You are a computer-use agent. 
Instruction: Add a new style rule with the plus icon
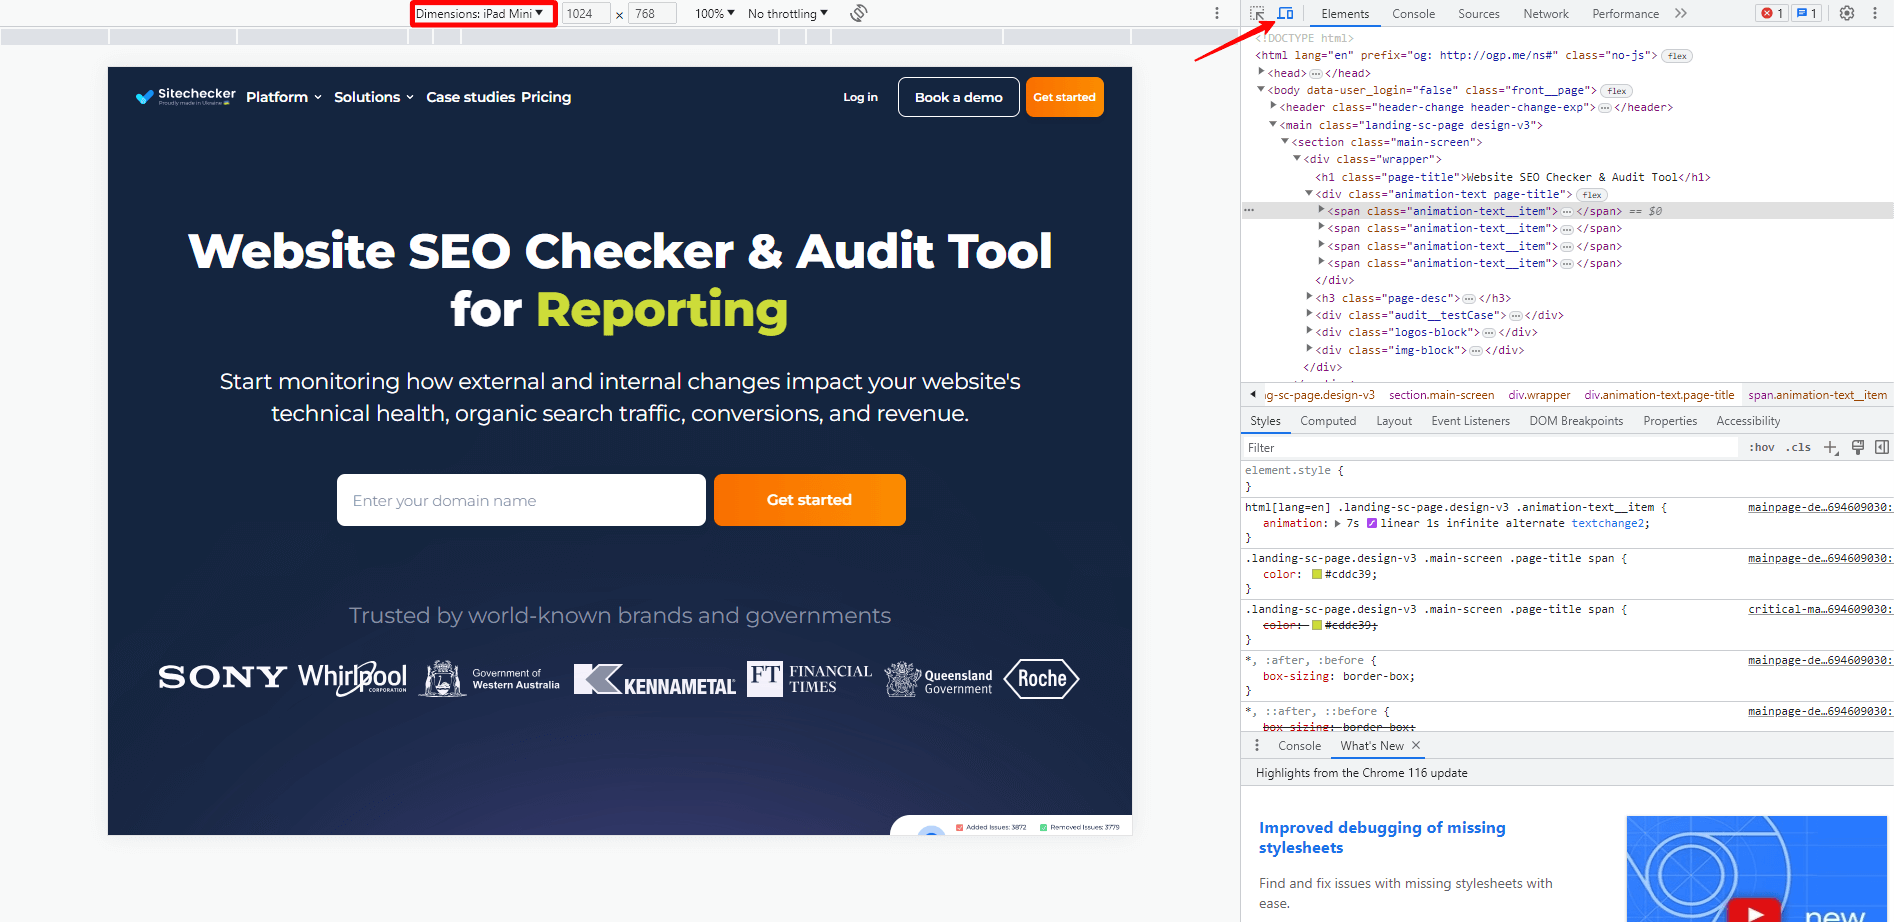1830,447
